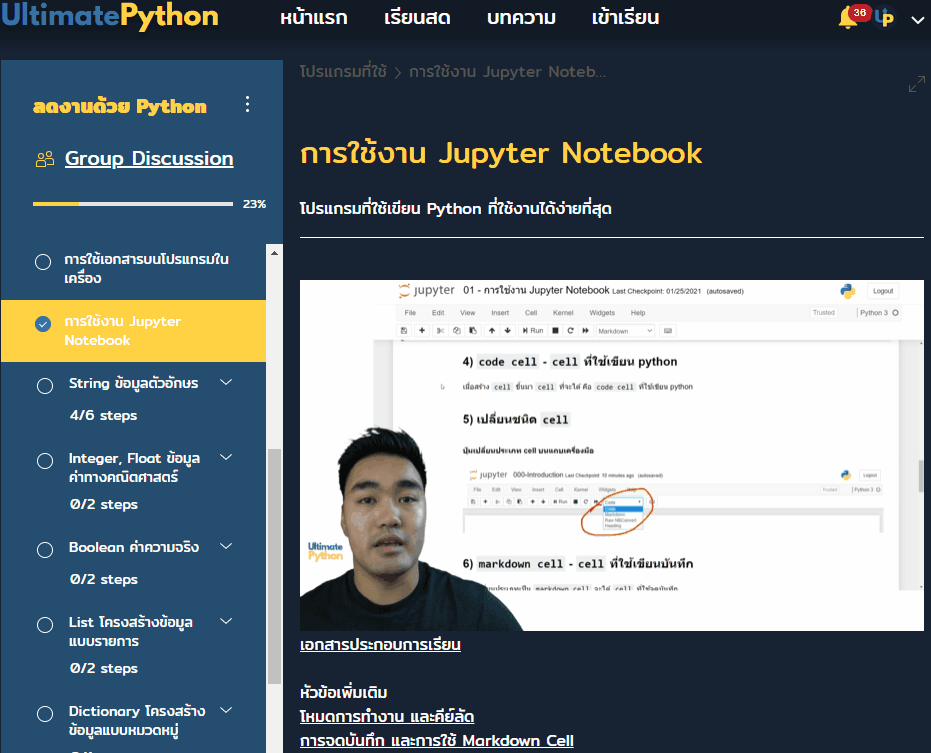
Task: Click the 23% progress label
Action: tap(254, 204)
